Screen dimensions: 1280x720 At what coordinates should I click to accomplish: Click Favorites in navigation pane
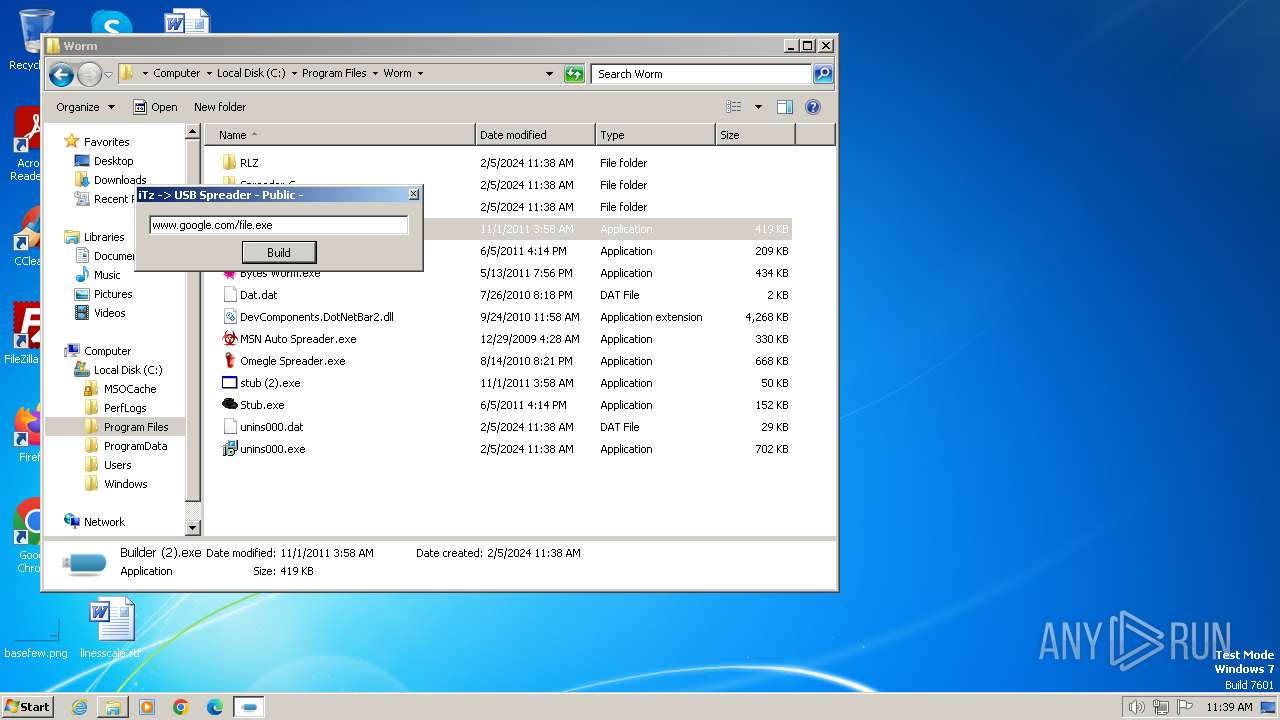point(106,142)
